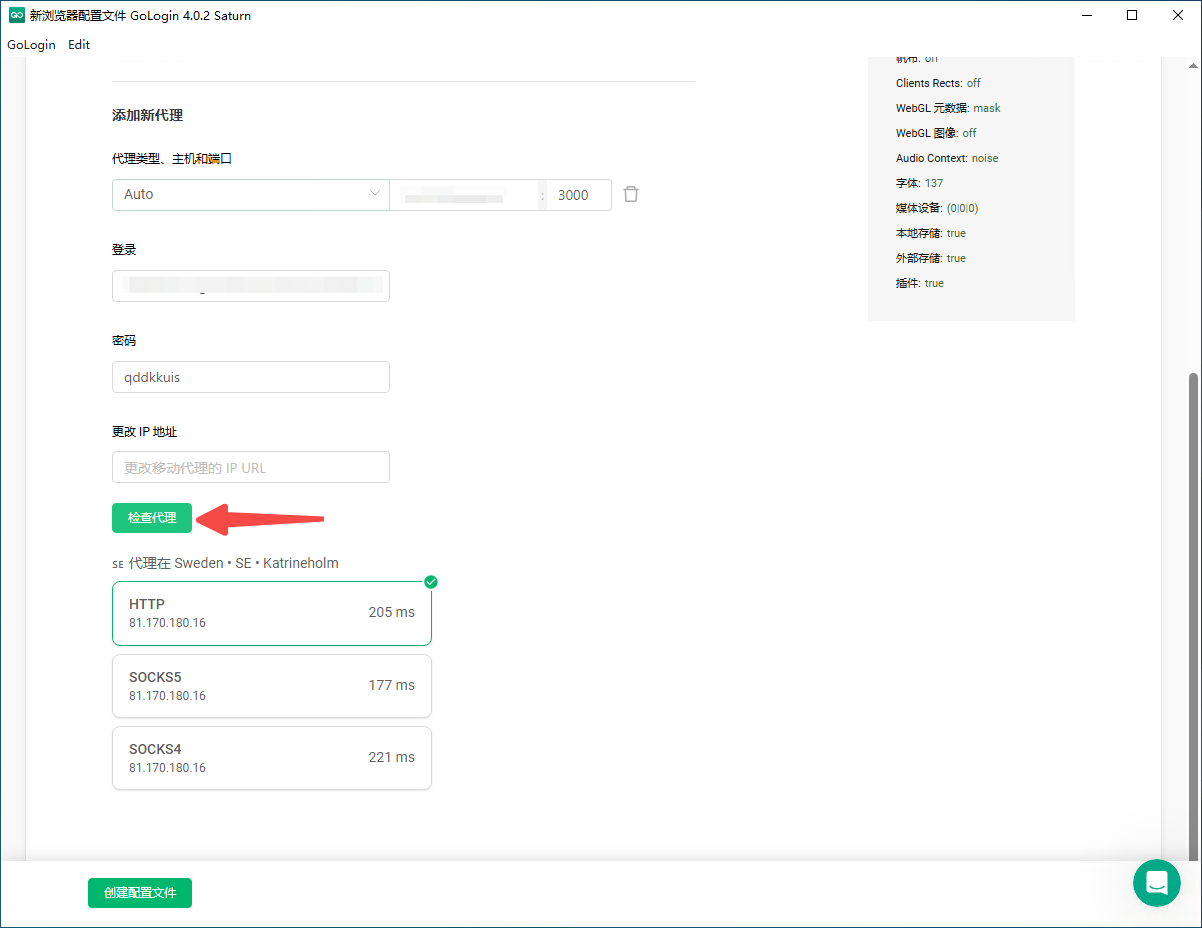Click the 检查代理 check proxy button

click(152, 518)
